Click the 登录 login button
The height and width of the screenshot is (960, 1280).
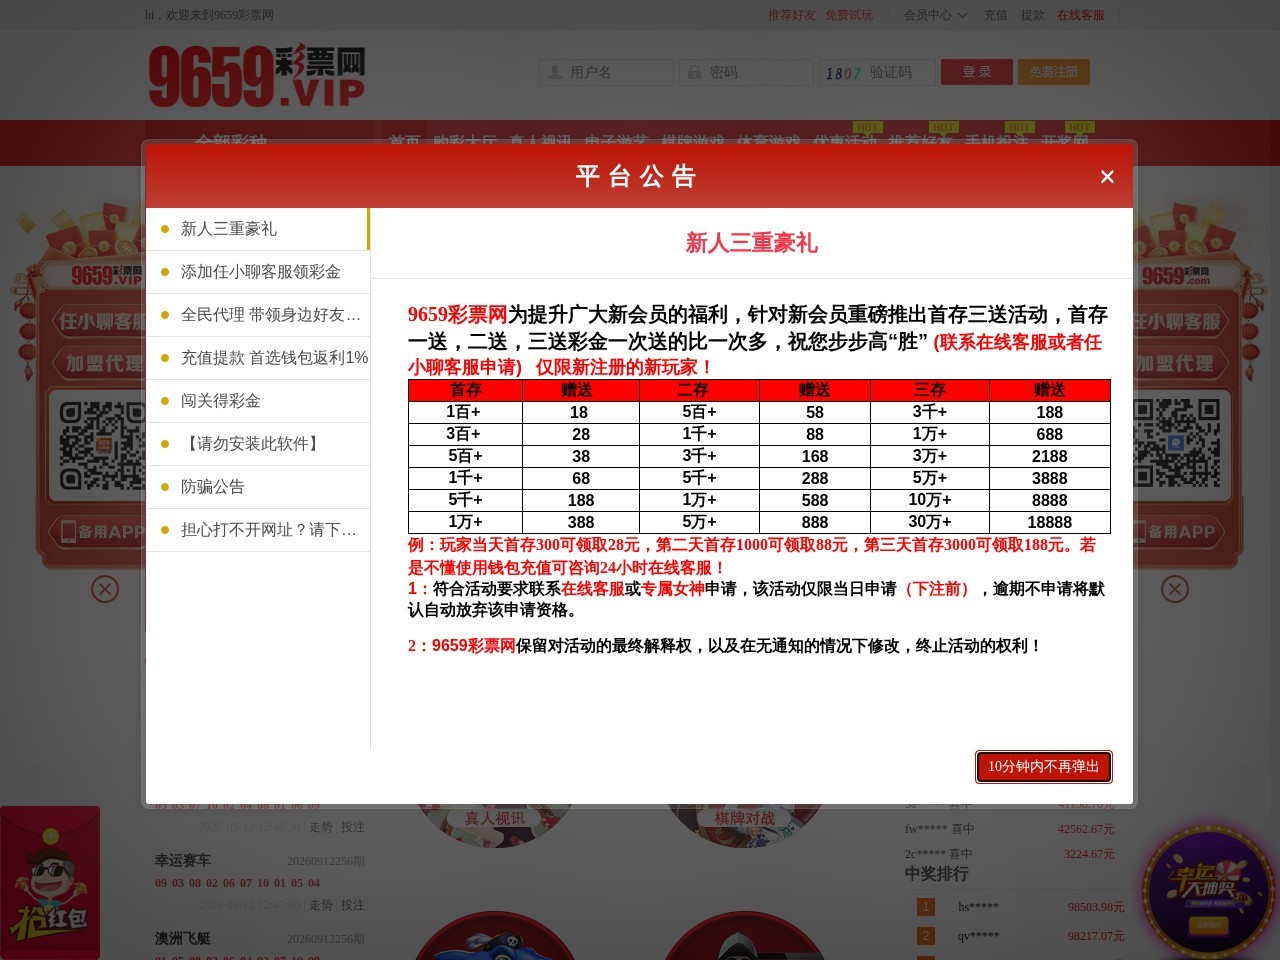pyautogui.click(x=976, y=72)
